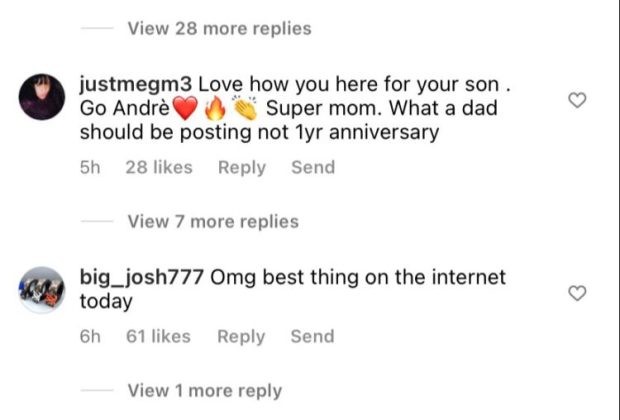Expand View 1 more reply
620x420 pixels.
click(204, 391)
